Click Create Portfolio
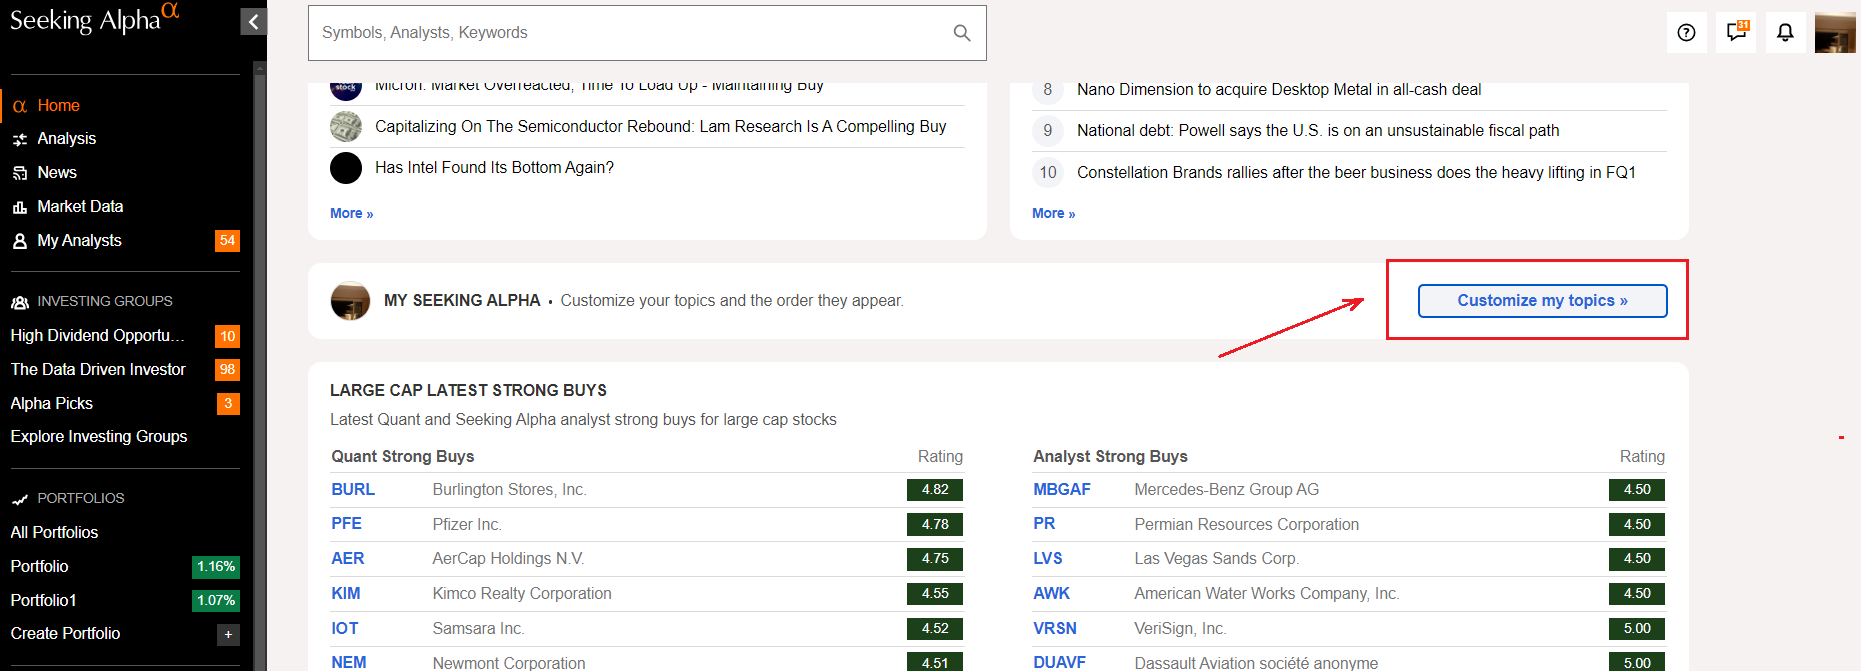 [x=65, y=634]
